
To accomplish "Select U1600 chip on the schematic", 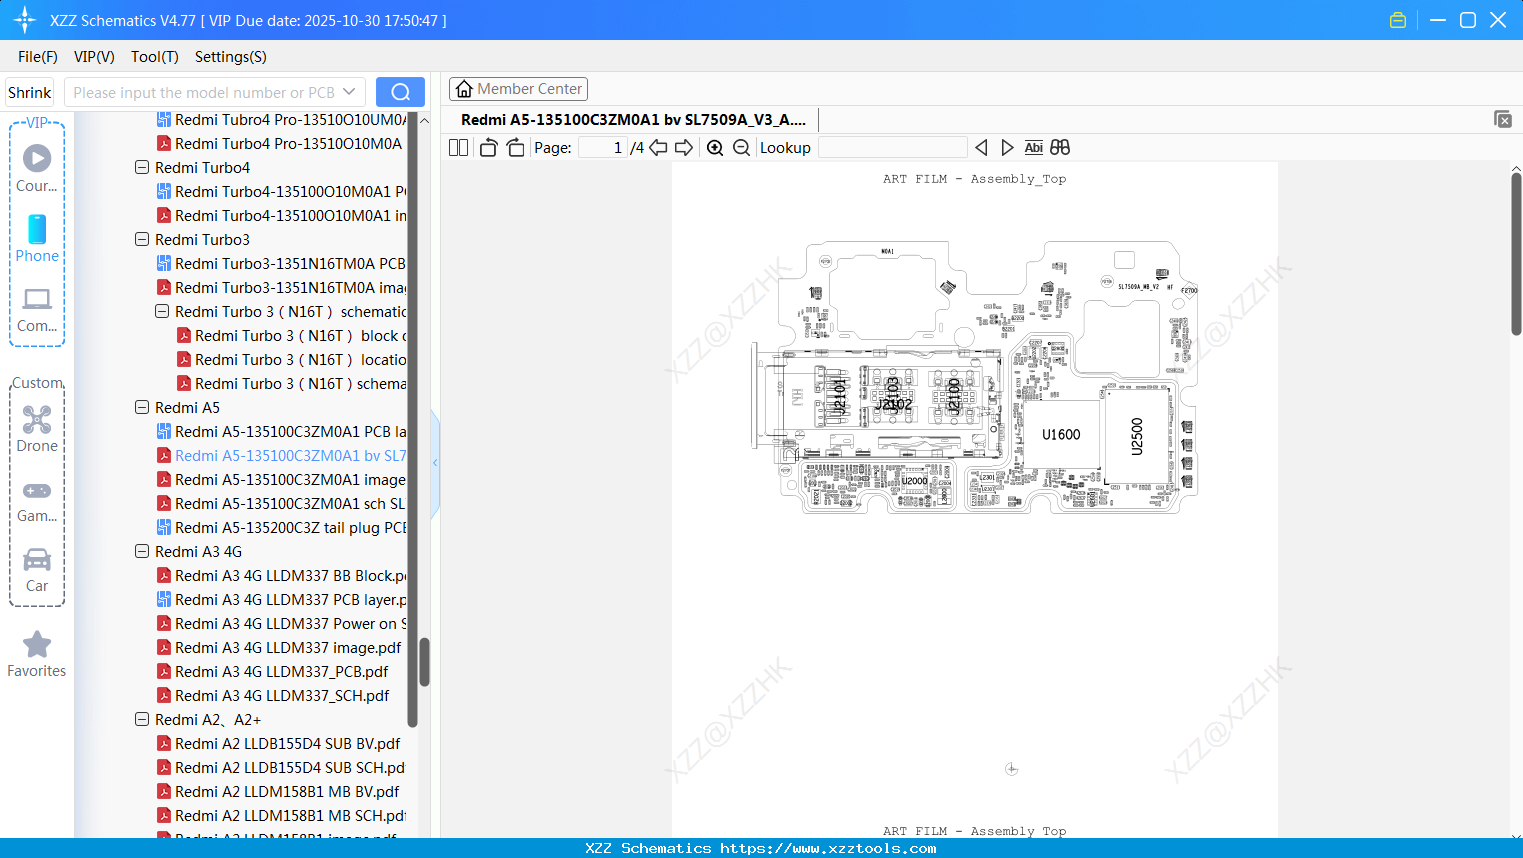I will 1061,435.
